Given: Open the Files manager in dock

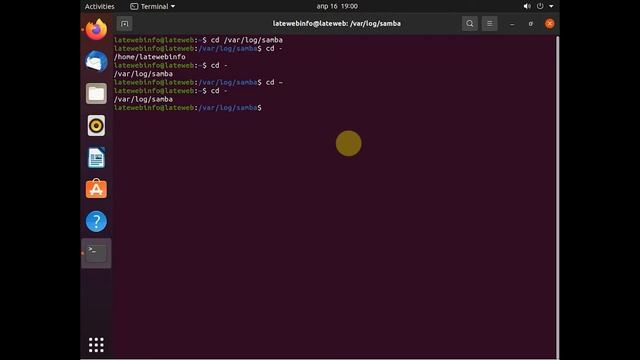Looking at the screenshot, I should point(96,93).
